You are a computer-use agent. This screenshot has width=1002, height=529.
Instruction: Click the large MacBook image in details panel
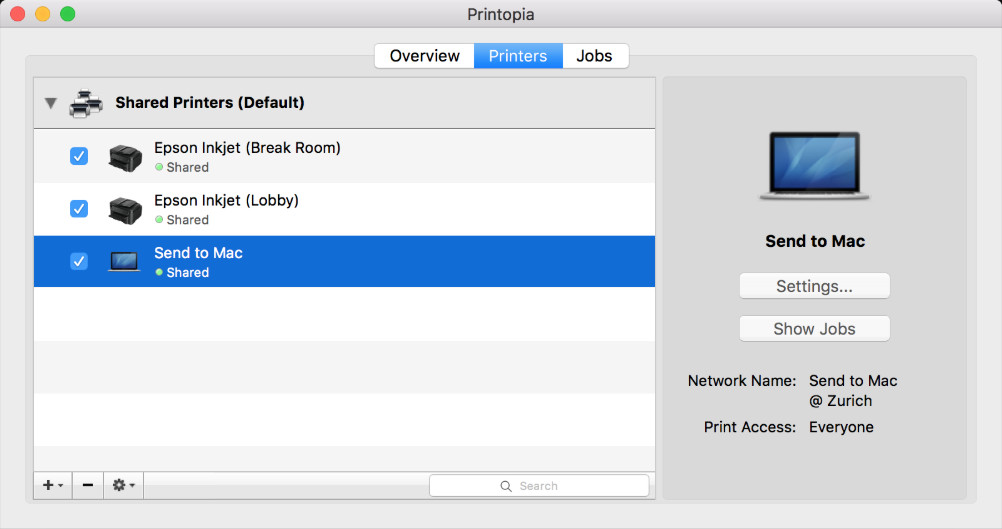[x=814, y=166]
